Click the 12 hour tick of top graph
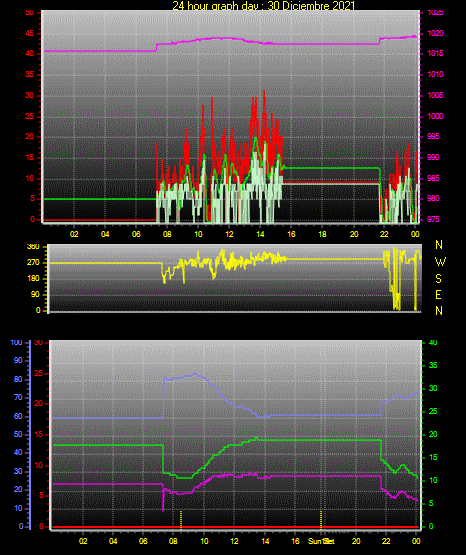Image resolution: width=466 pixels, height=555 pixels. coord(229,234)
